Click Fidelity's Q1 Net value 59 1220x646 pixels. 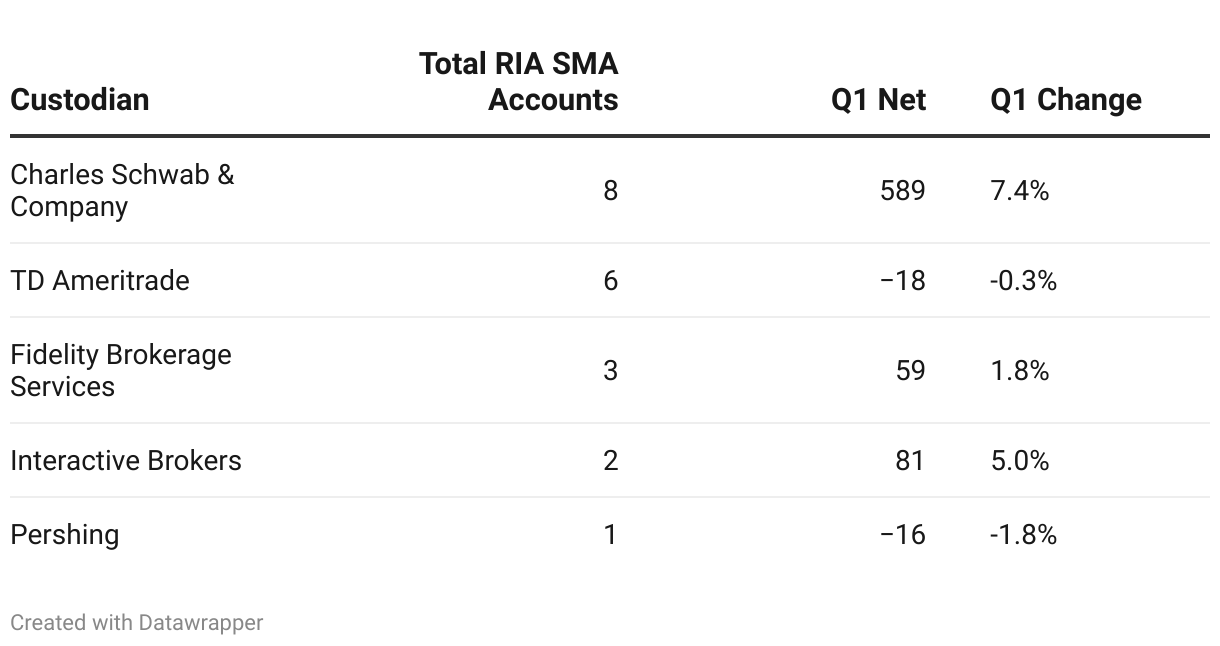(910, 370)
